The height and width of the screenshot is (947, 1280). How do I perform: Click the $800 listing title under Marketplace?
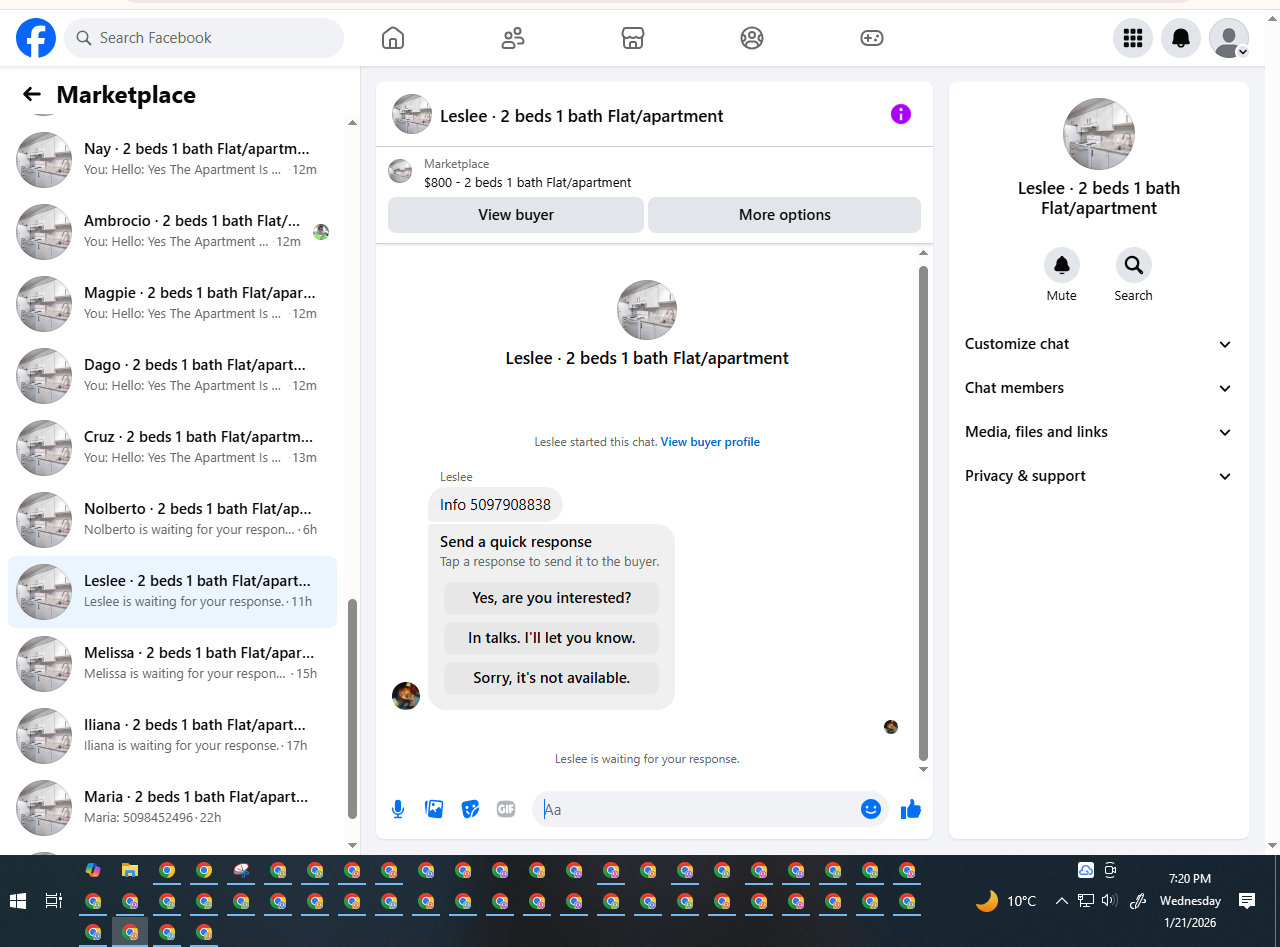click(528, 183)
